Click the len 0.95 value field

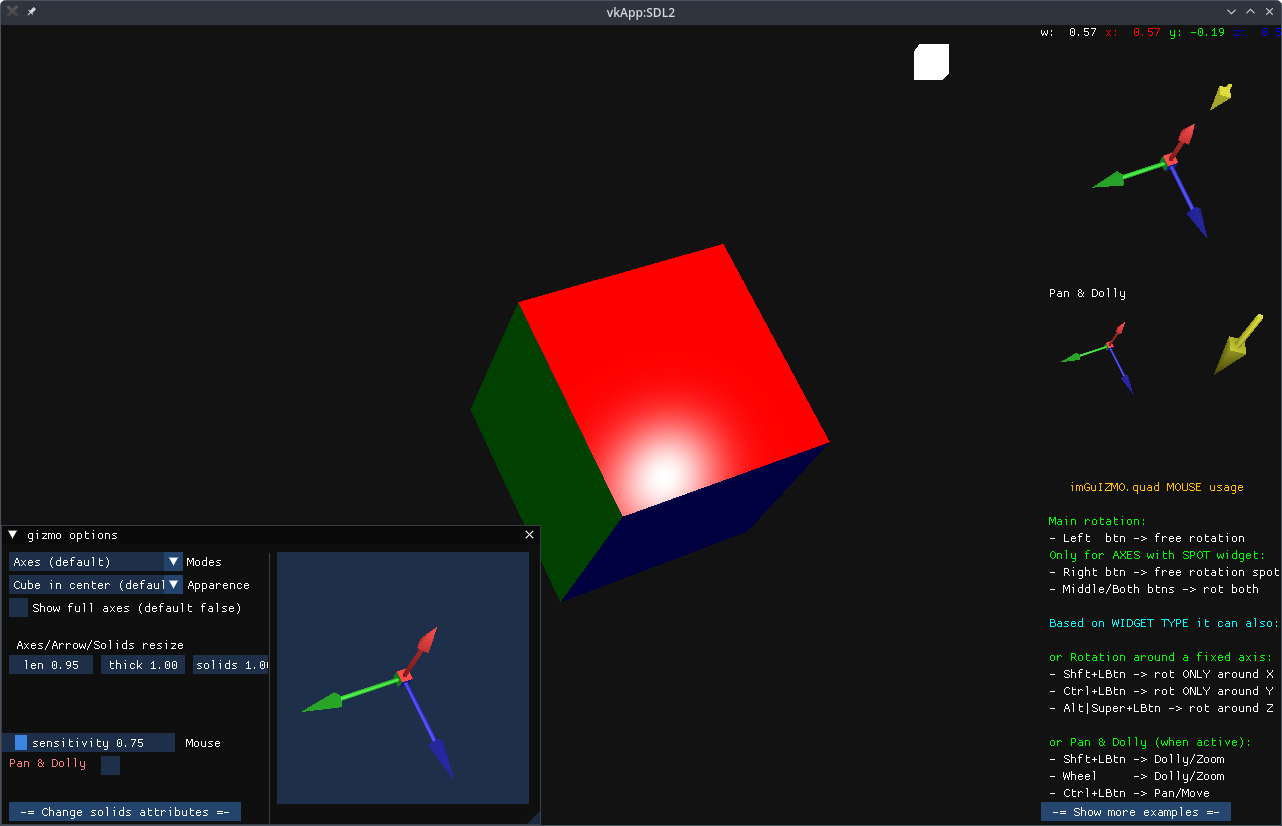pyautogui.click(x=51, y=665)
